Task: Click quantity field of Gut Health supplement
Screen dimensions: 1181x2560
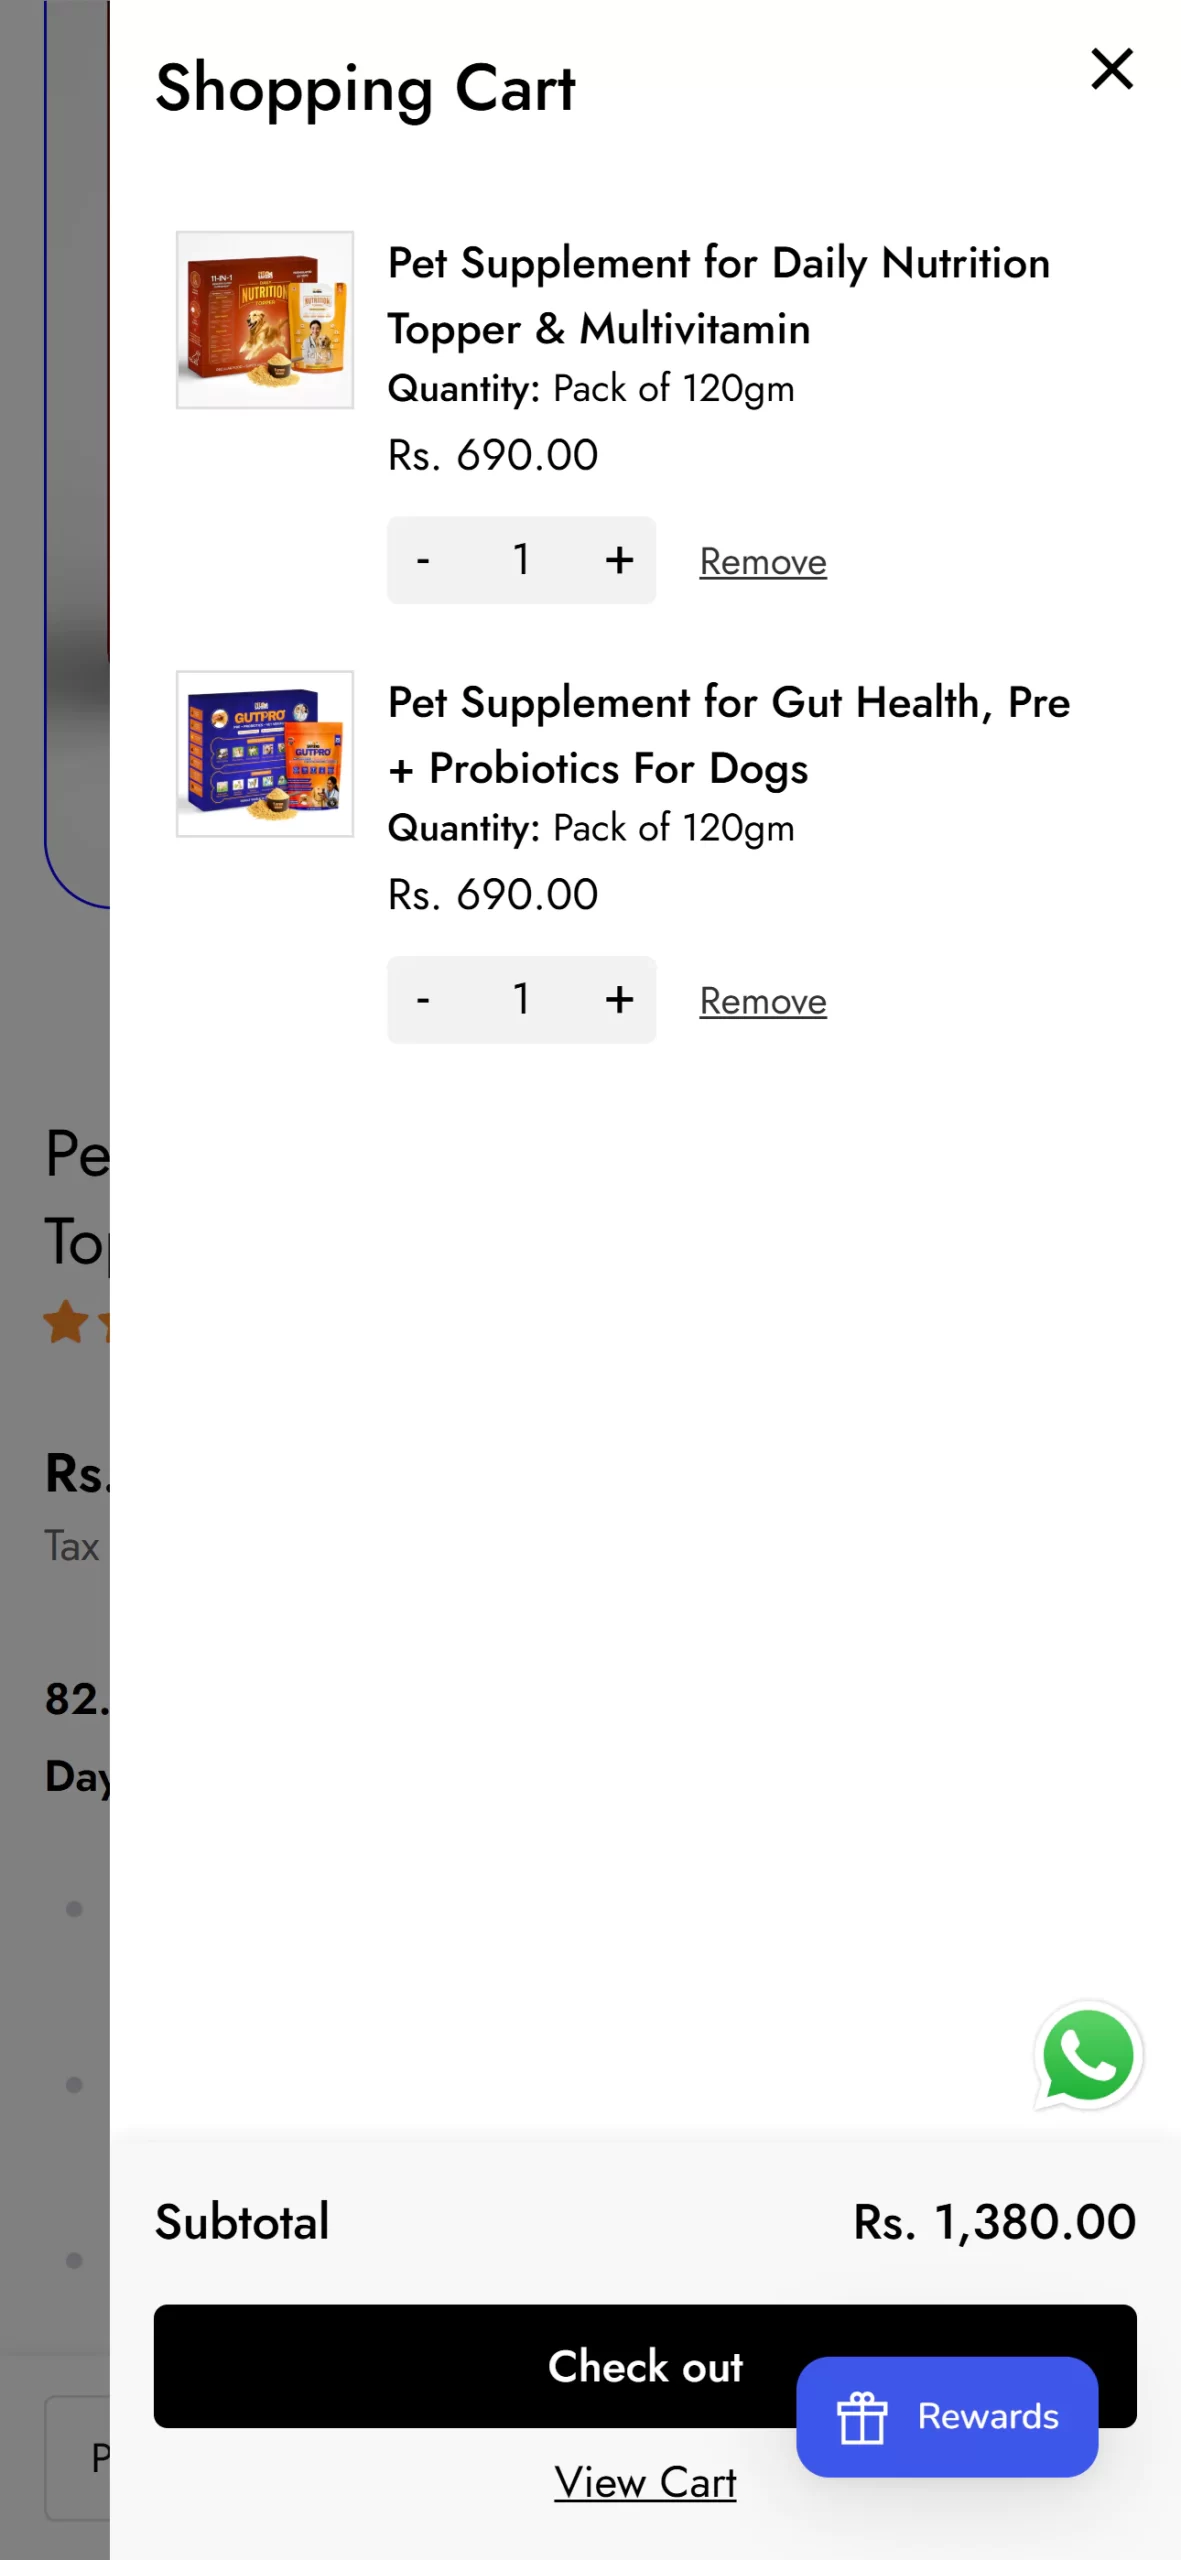Action: pos(521,999)
